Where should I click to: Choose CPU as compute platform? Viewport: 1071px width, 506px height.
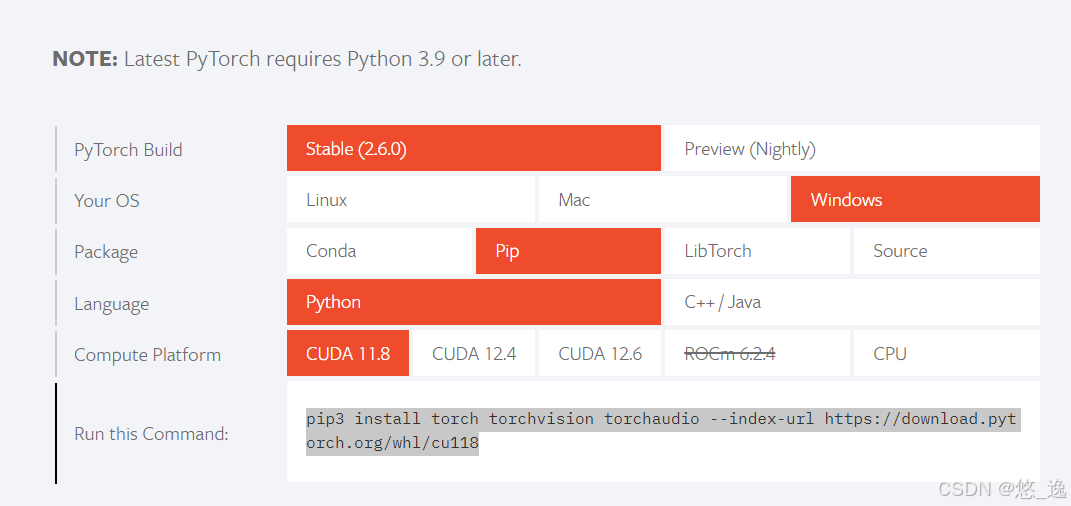coord(947,353)
